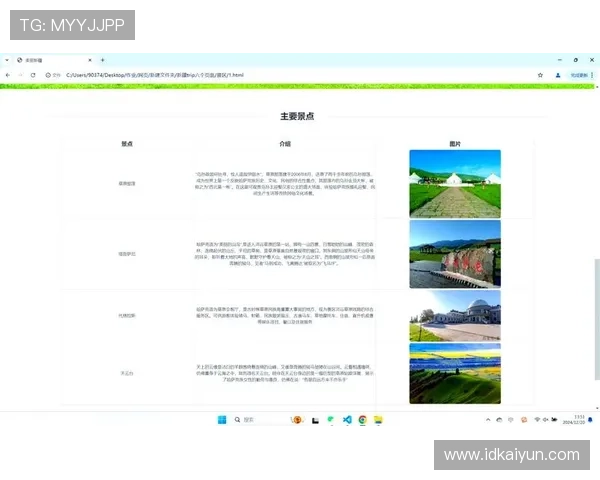Click the description beside the green hills image
600x480 pixels.
[x=285, y=373]
